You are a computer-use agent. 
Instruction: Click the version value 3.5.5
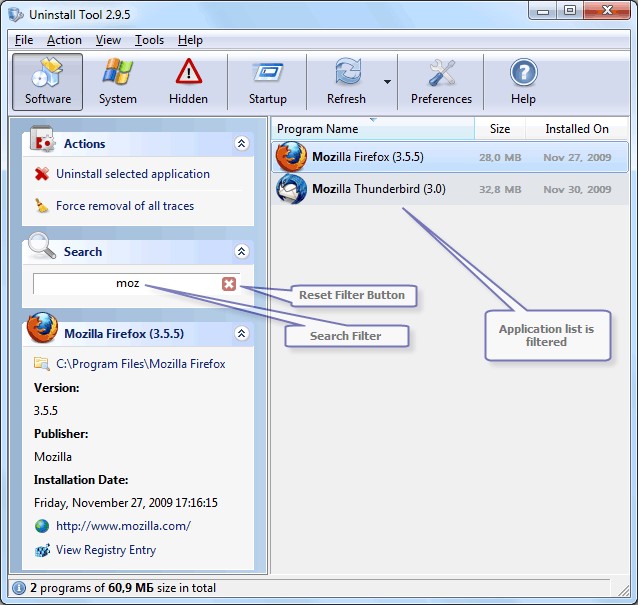[x=46, y=411]
